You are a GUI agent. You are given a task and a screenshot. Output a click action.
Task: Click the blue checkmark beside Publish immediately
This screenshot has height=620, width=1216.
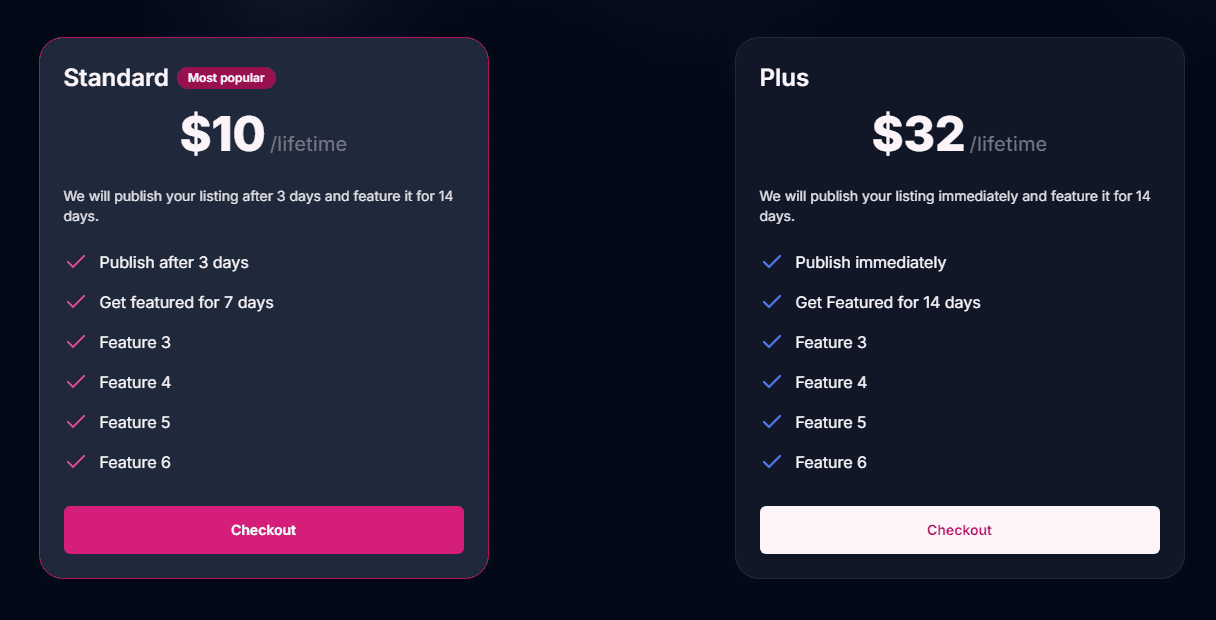[x=772, y=262]
